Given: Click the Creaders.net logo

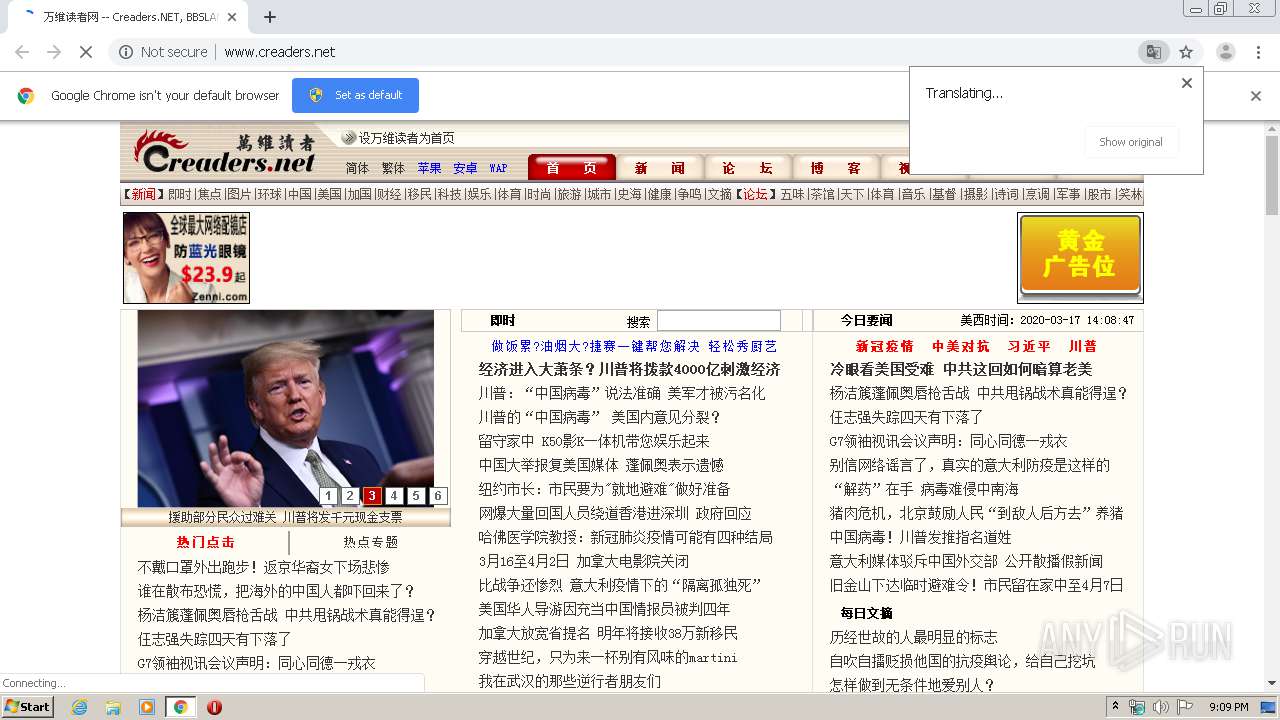Looking at the screenshot, I should click(x=225, y=153).
